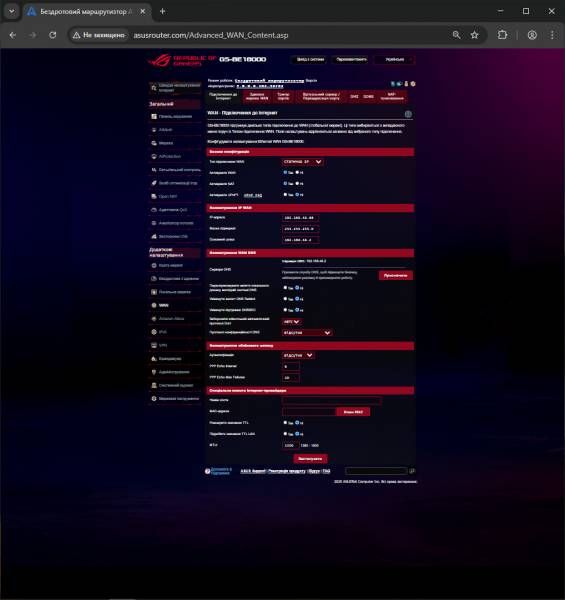Image resolution: width=565 pixels, height=600 pixels.
Task: Set Enable WAN to No
Action: 297,173
